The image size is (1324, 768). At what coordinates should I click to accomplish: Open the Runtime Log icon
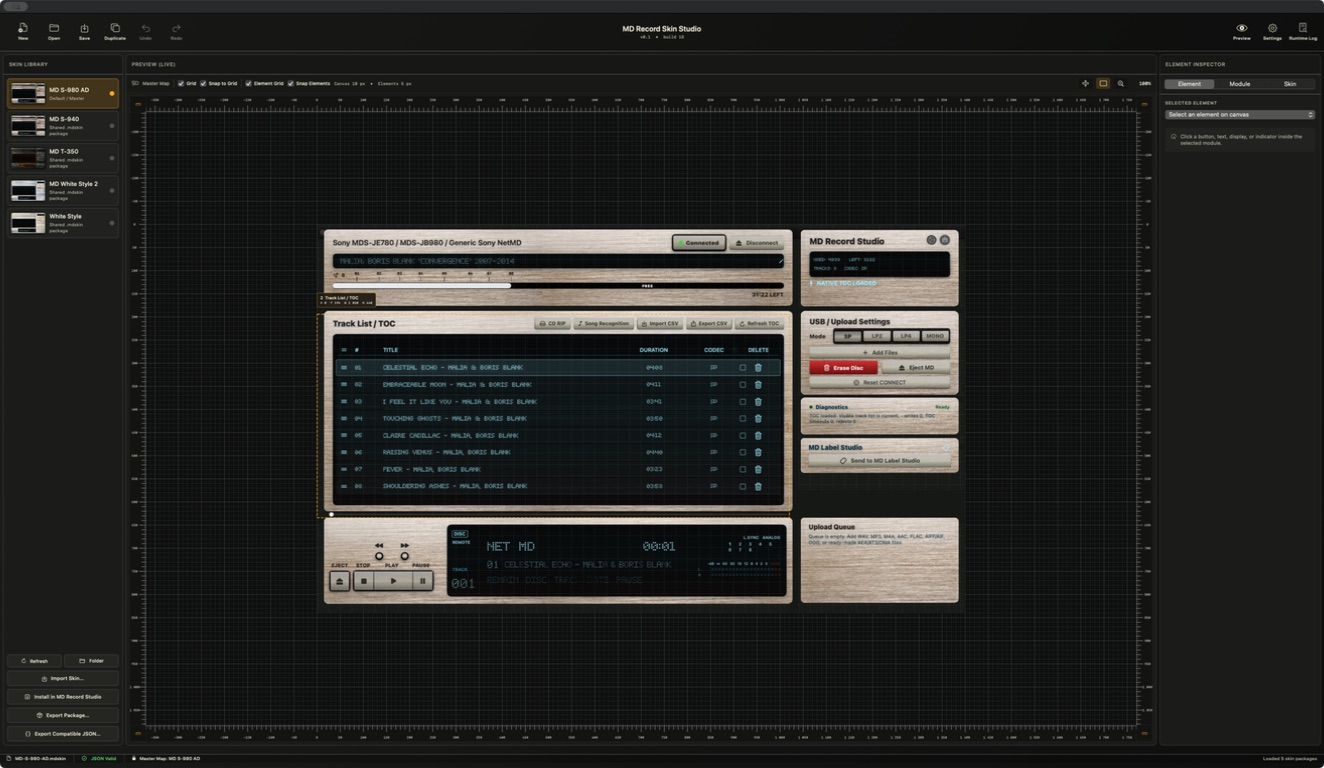[1303, 28]
